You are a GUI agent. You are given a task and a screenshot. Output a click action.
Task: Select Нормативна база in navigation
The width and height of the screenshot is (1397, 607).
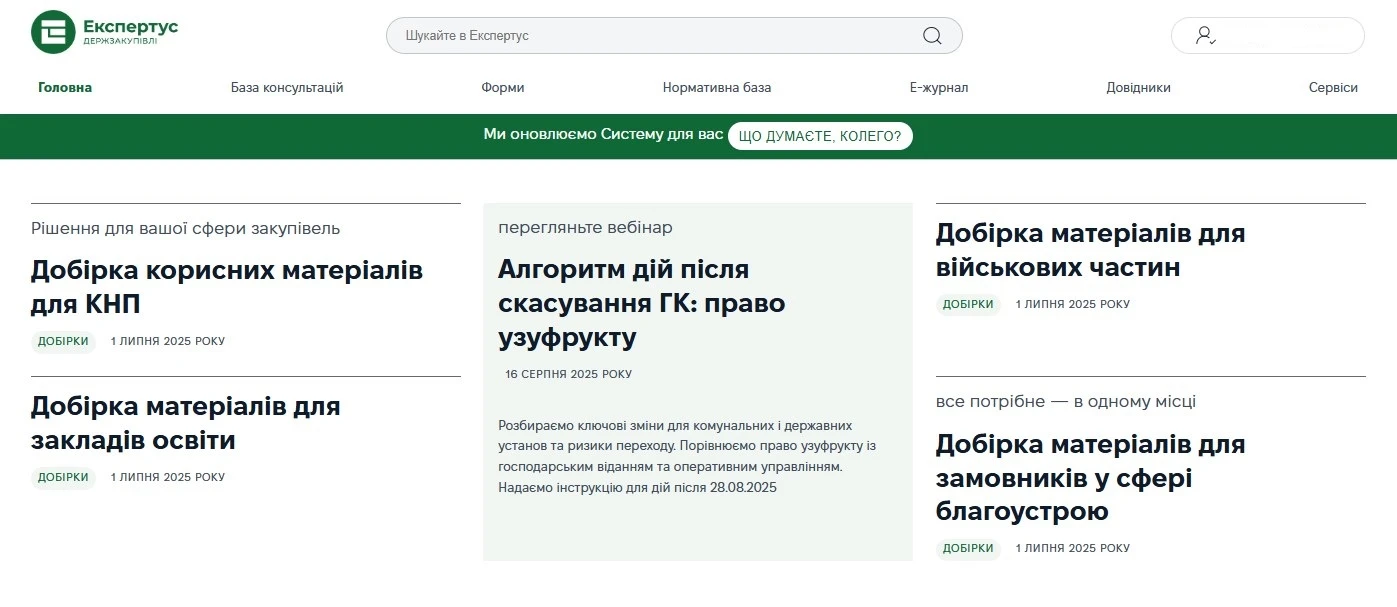pos(717,88)
